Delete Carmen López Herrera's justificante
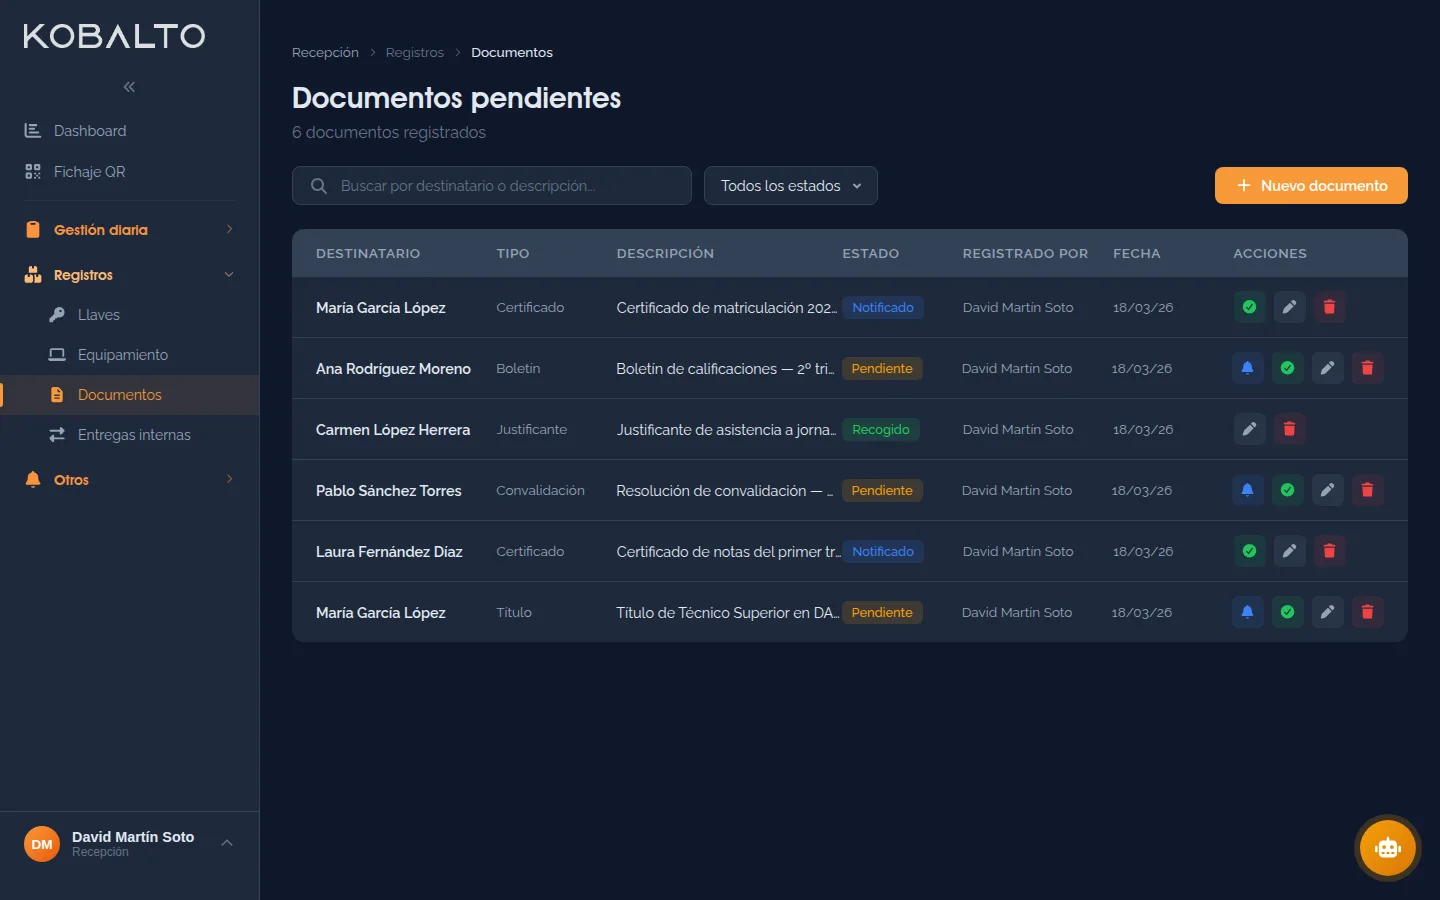The image size is (1440, 900). pos(1289,429)
